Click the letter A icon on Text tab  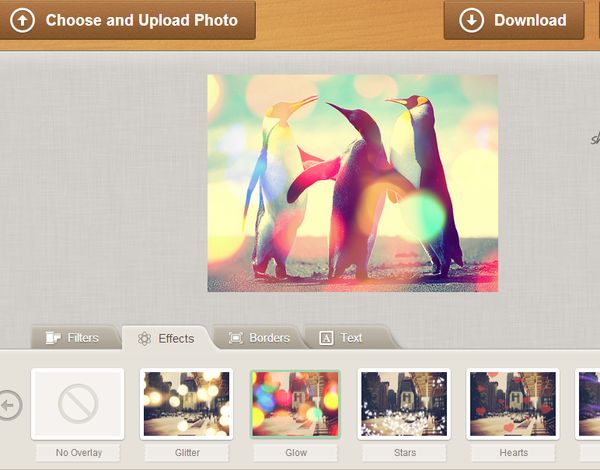coord(326,338)
